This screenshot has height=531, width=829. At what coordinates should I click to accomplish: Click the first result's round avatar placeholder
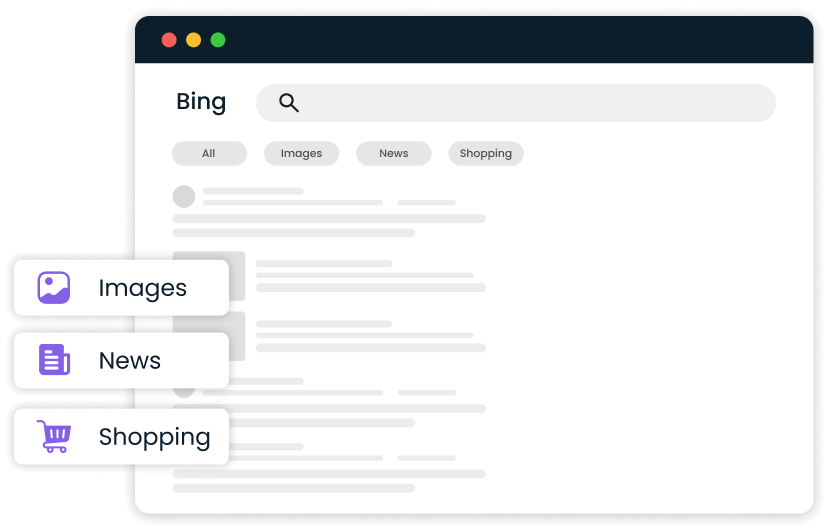184,196
